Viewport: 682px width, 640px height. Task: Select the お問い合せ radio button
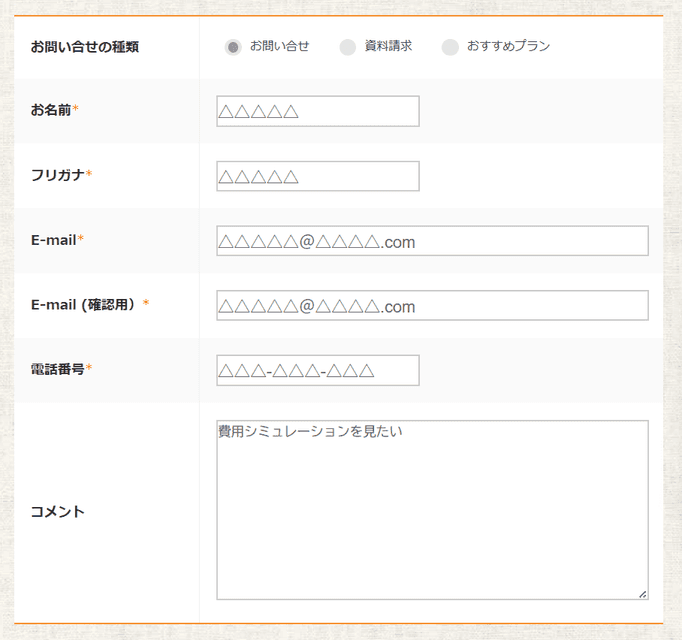[233, 47]
